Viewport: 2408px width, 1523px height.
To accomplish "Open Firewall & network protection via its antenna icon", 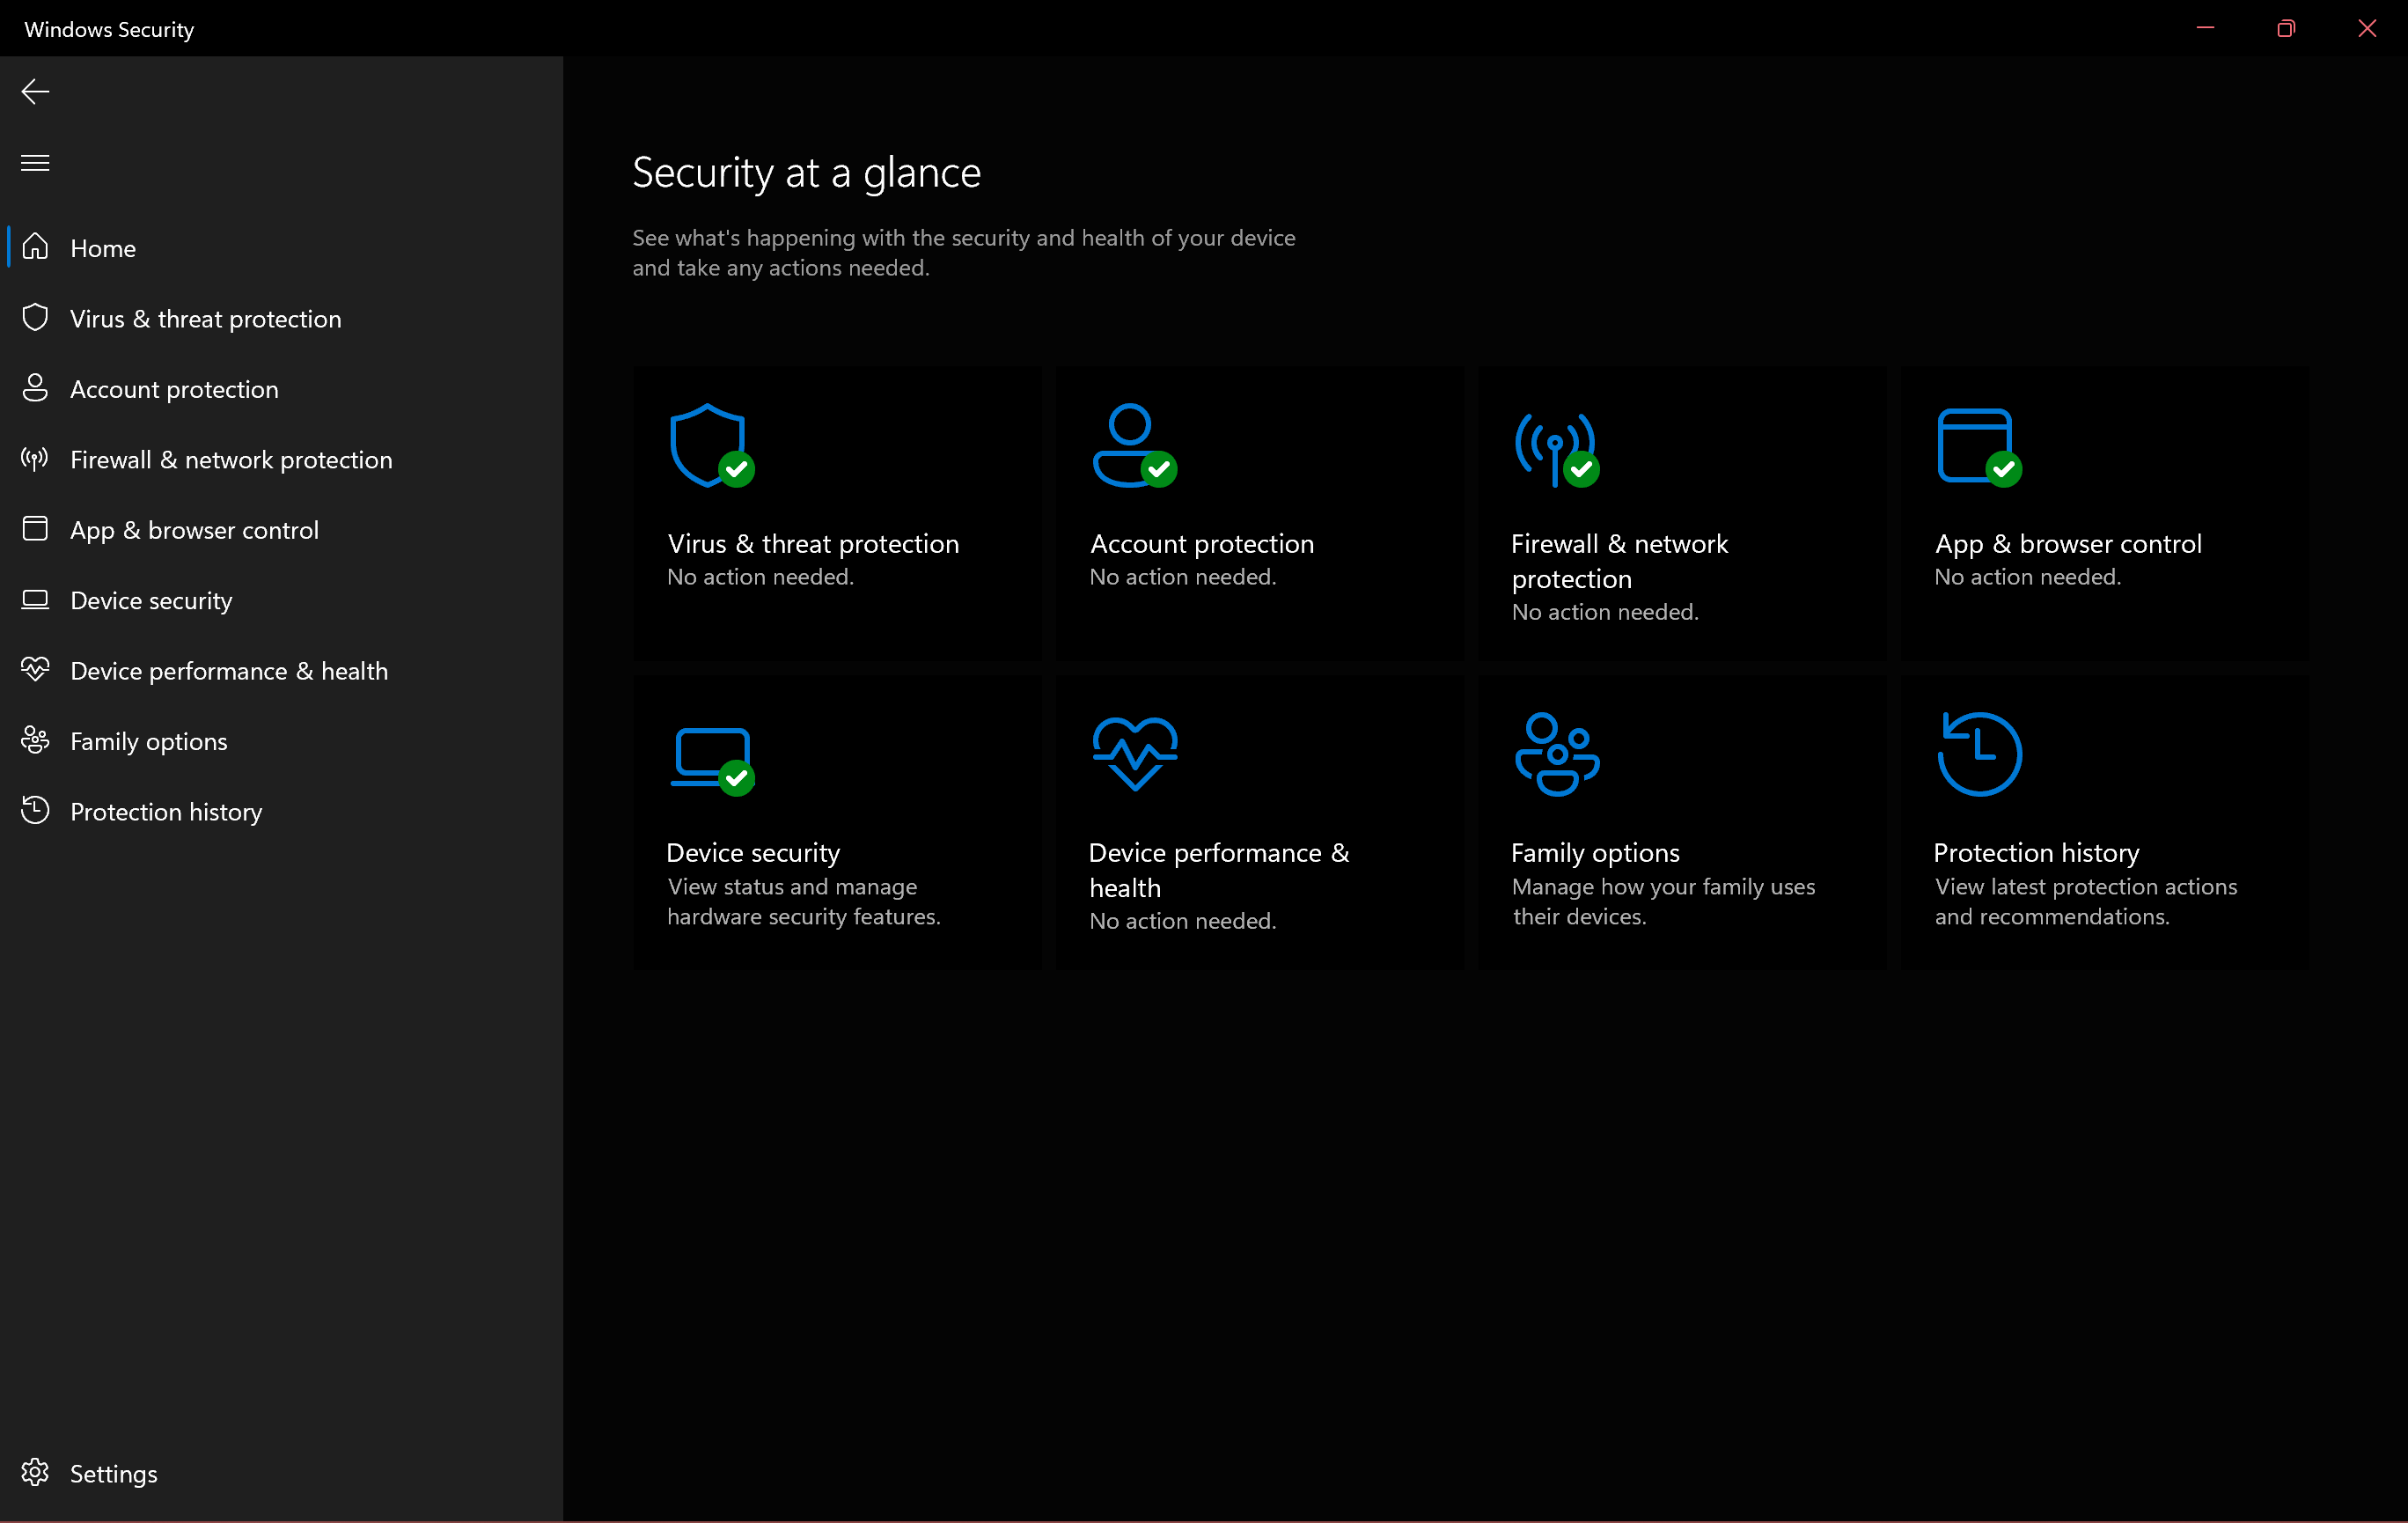I will point(35,459).
